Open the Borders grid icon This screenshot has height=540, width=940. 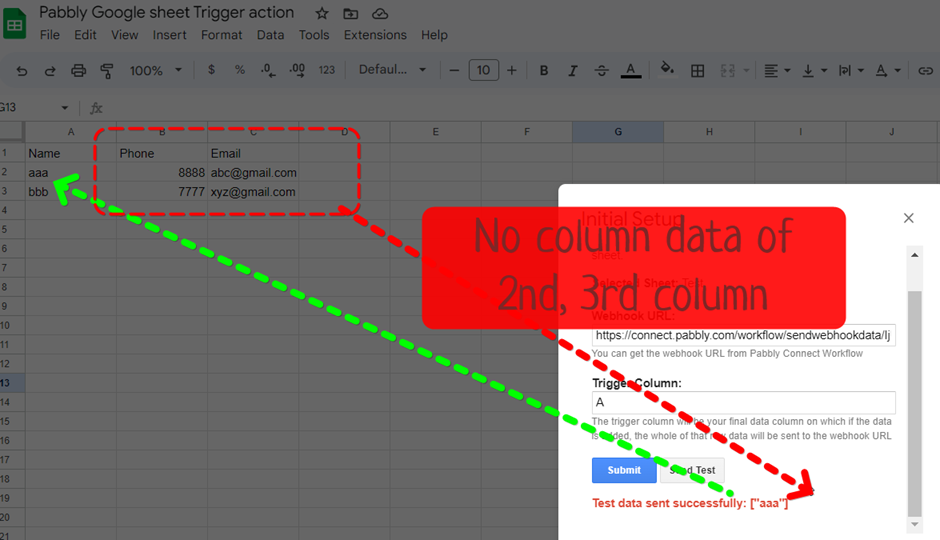coord(697,71)
